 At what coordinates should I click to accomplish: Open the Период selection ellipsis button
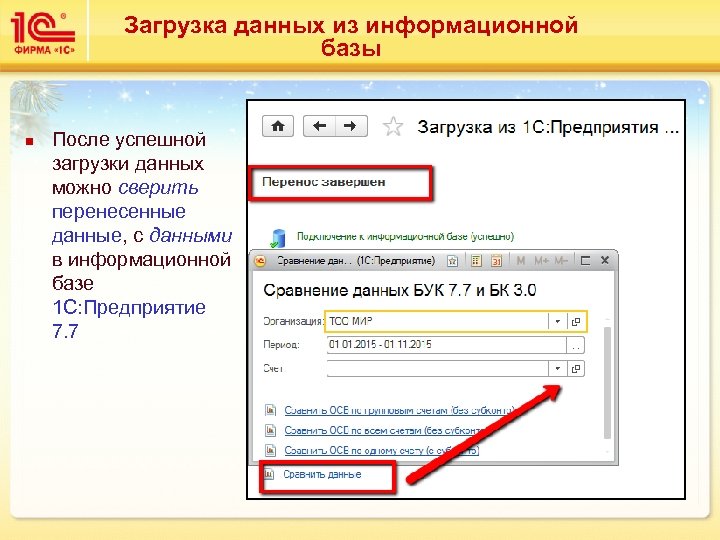click(x=575, y=345)
